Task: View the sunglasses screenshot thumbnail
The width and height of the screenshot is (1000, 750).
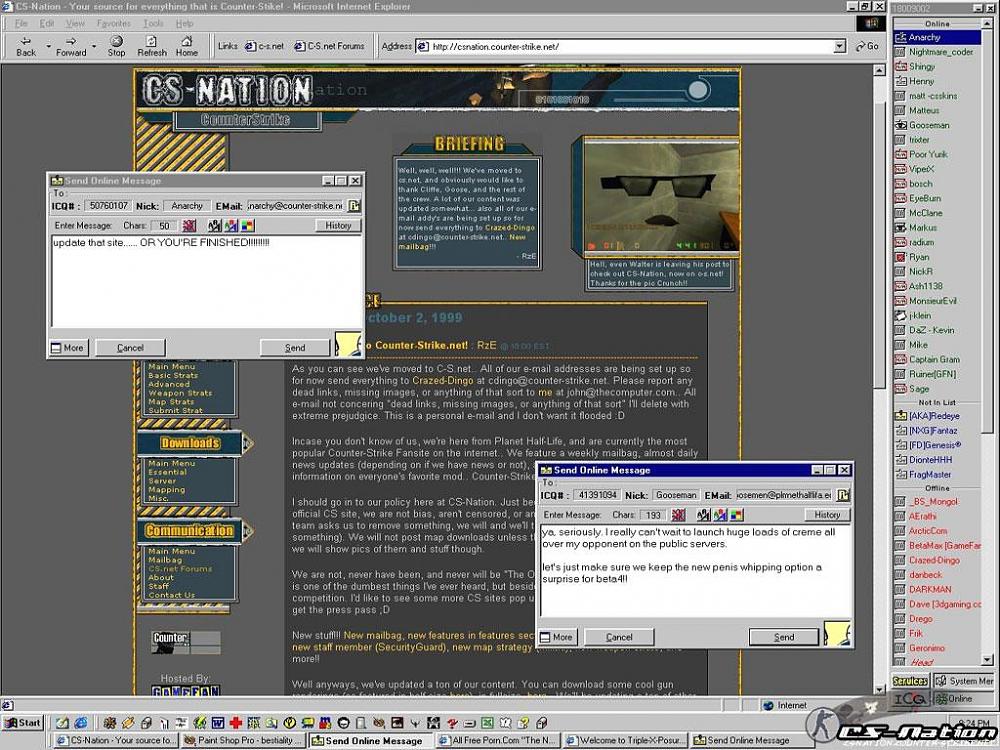Action: 660,196
